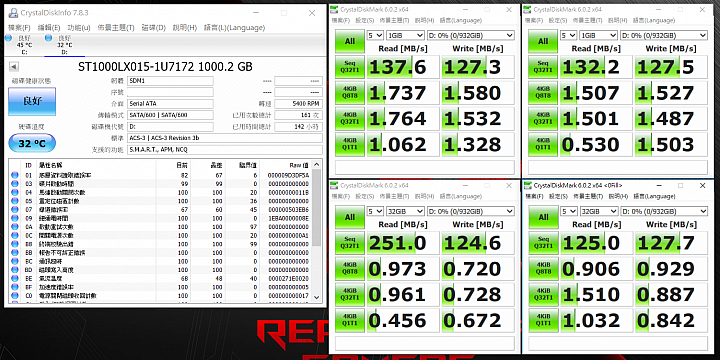720x360 pixels.
Task: Open count dropdown in window with 251.0 read
Action: (375, 211)
